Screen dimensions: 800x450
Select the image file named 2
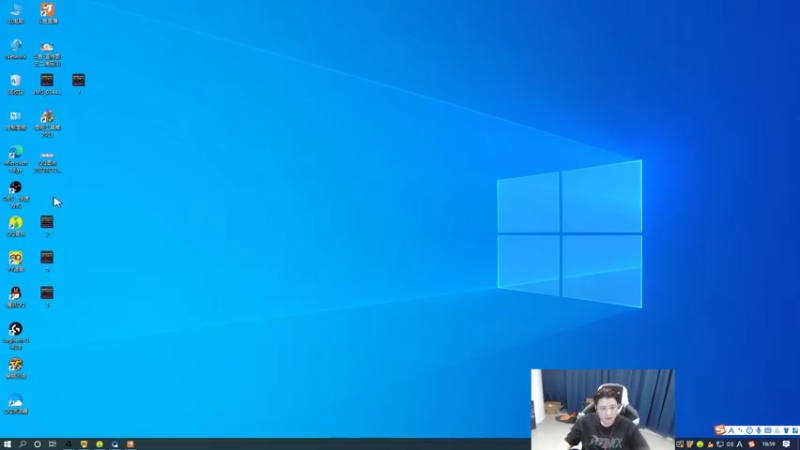click(x=47, y=227)
